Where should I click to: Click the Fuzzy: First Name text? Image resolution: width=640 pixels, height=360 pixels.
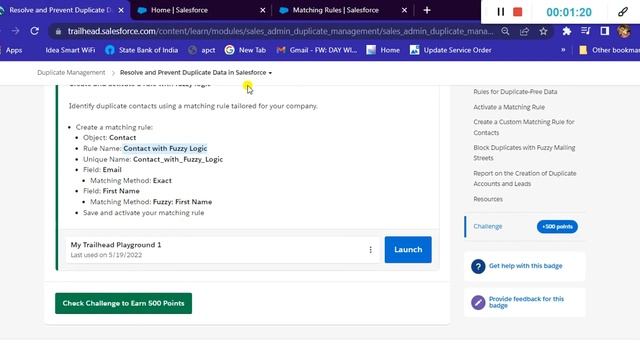tap(182, 202)
